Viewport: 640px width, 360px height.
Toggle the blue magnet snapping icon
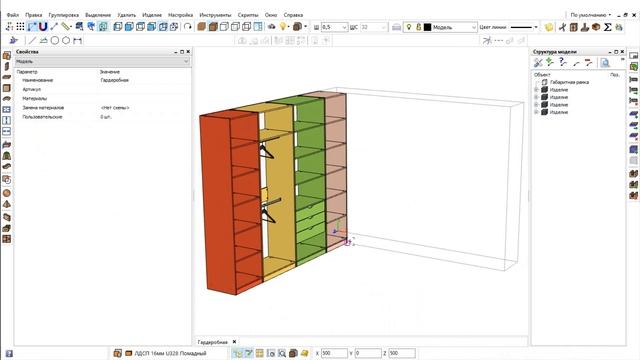pyautogui.click(x=43, y=27)
